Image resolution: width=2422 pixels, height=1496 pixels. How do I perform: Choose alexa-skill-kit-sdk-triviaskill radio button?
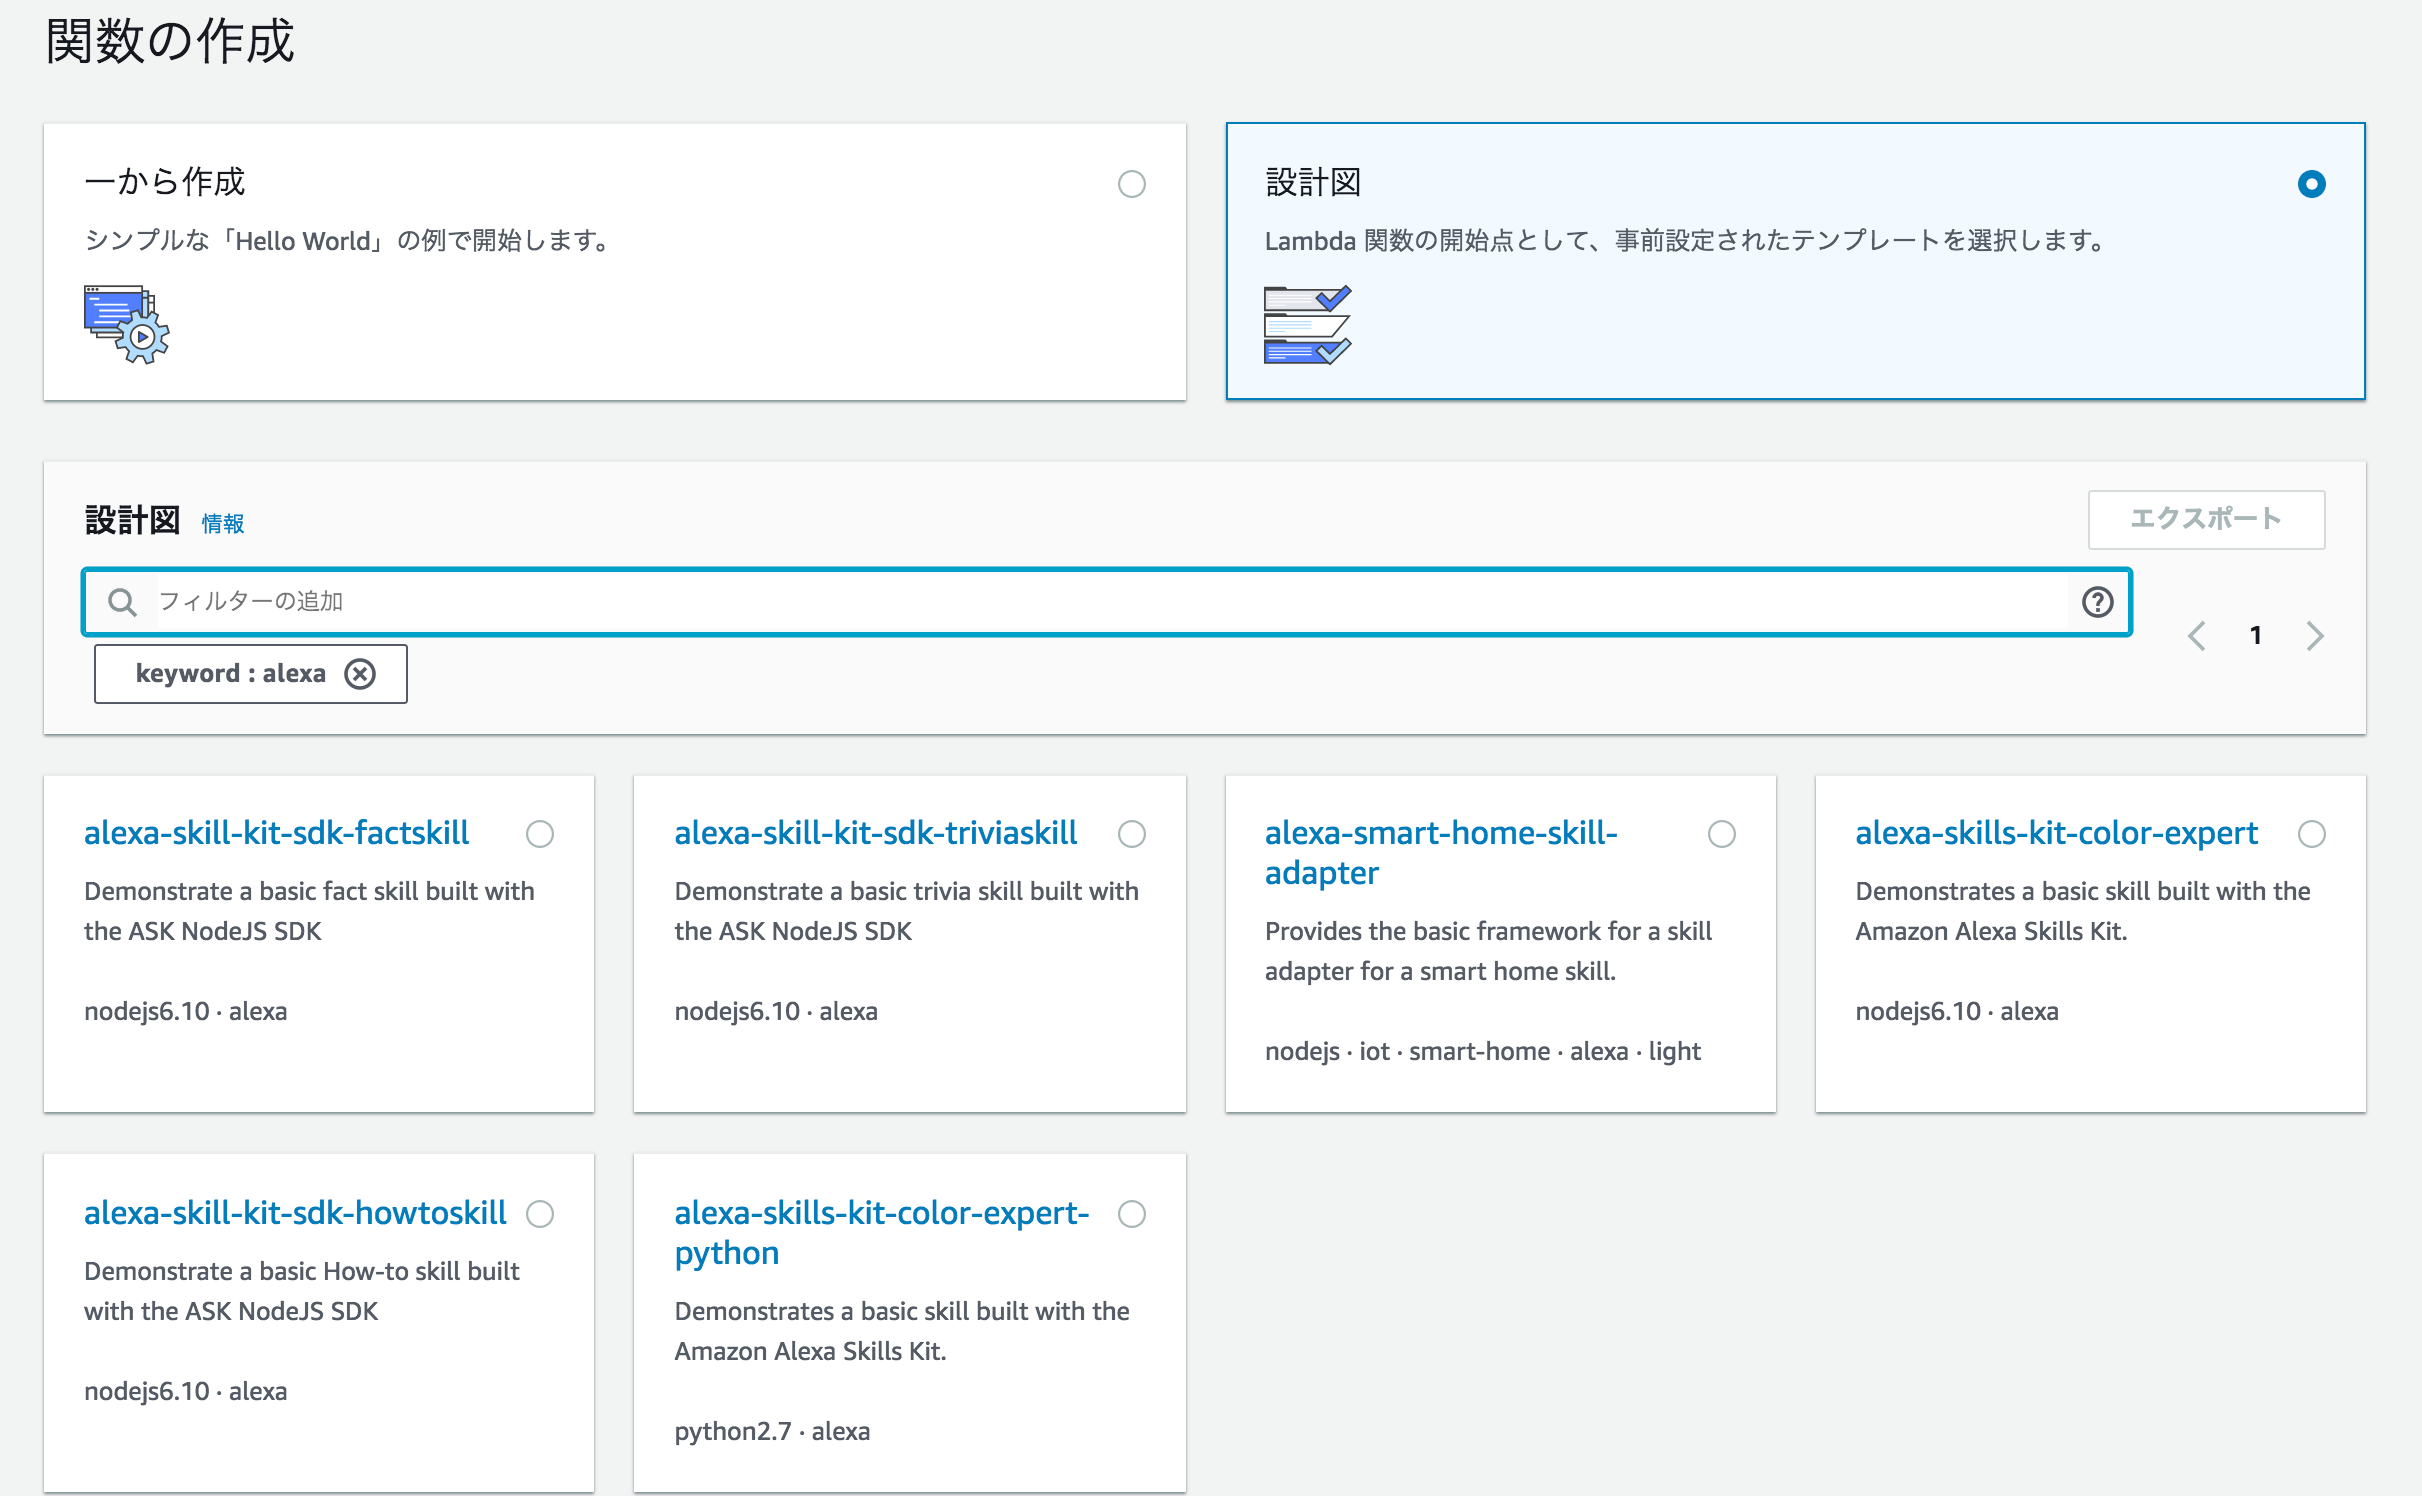click(1131, 834)
